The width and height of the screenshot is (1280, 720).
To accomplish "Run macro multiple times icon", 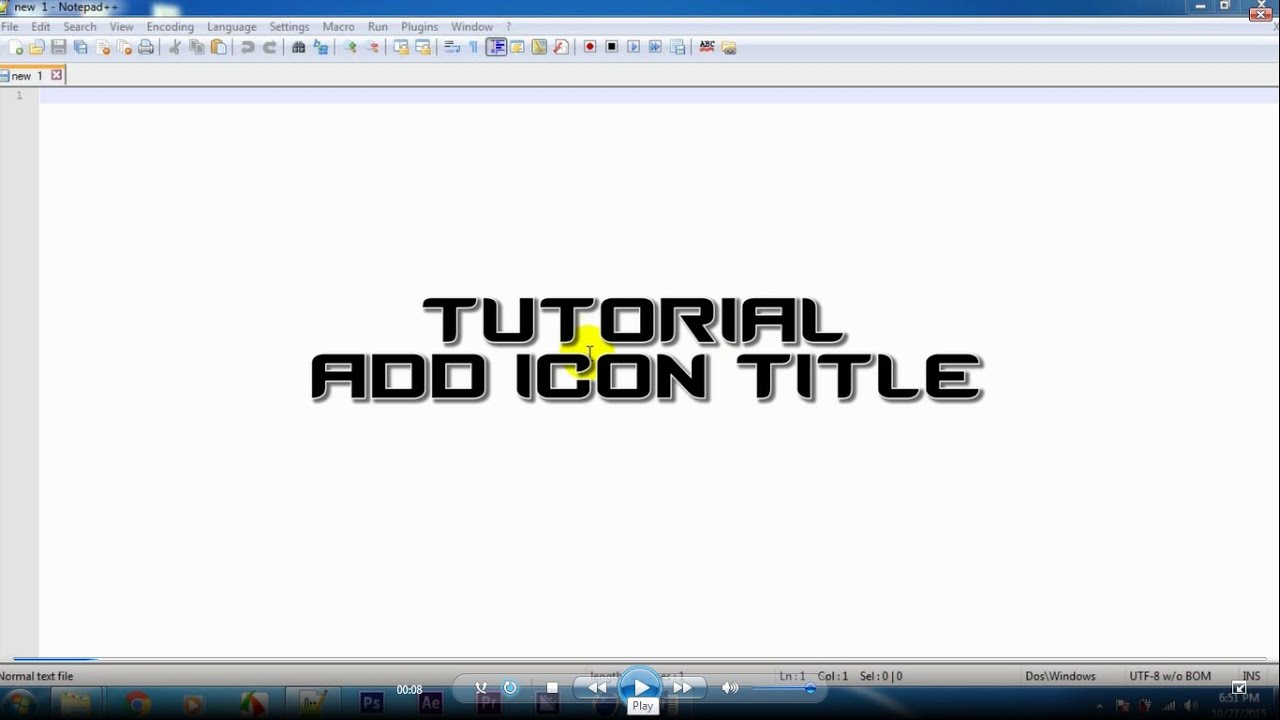I will pyautogui.click(x=655, y=47).
